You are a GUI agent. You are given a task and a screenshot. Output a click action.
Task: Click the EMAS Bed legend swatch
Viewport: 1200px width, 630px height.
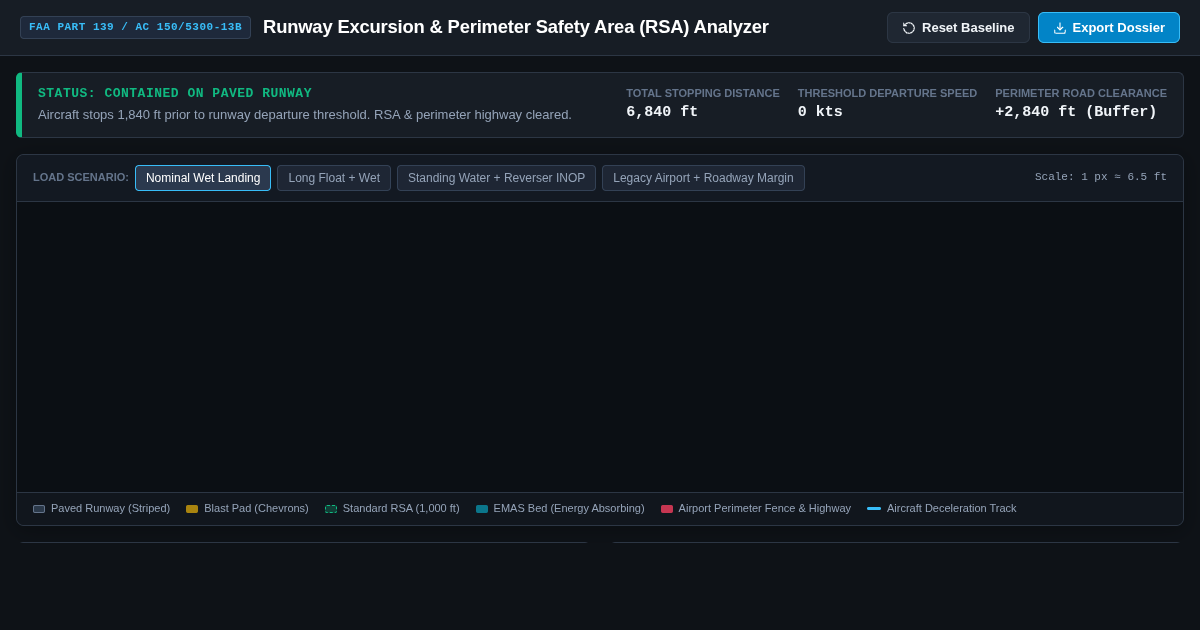tap(482, 509)
